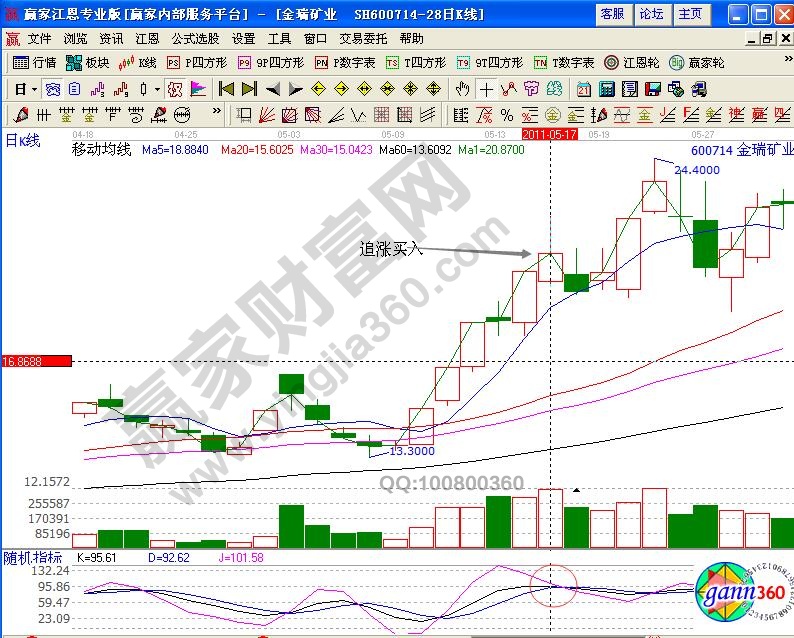Viewport: 794px width, 638px height.
Task: Toggle the P四方形 square chart
Action: (194, 62)
